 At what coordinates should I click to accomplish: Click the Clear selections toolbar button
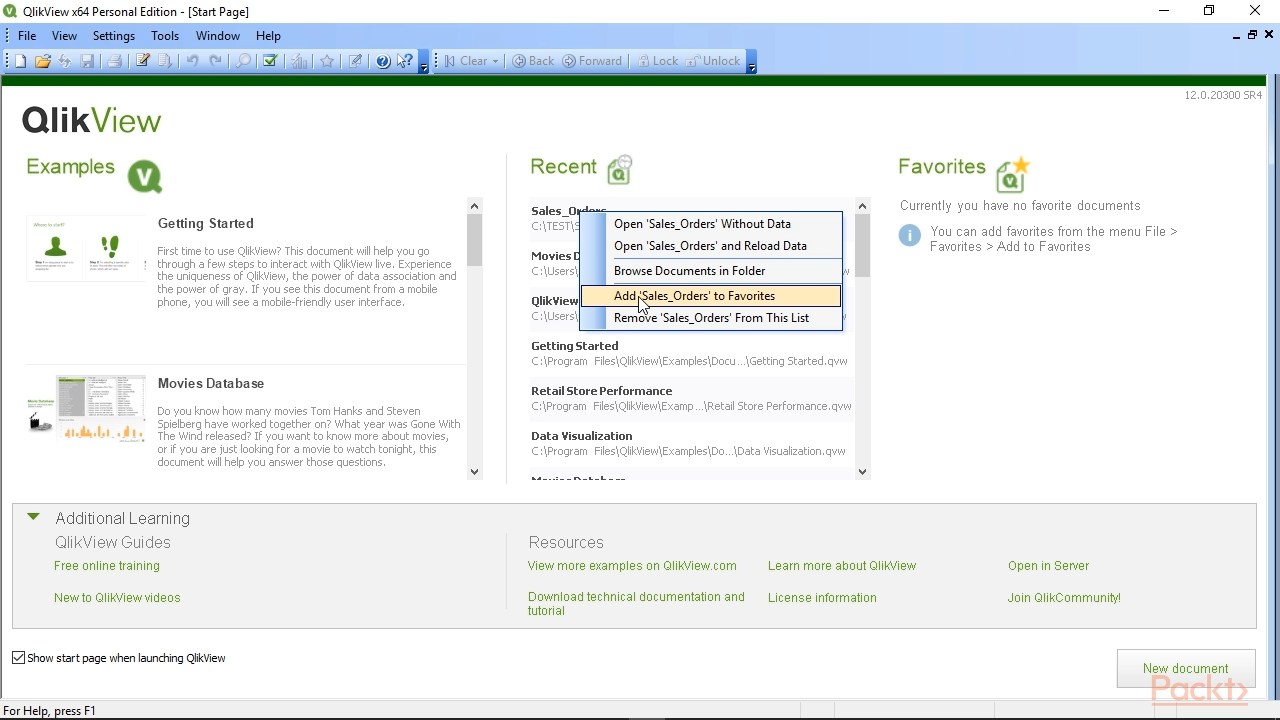(x=466, y=61)
